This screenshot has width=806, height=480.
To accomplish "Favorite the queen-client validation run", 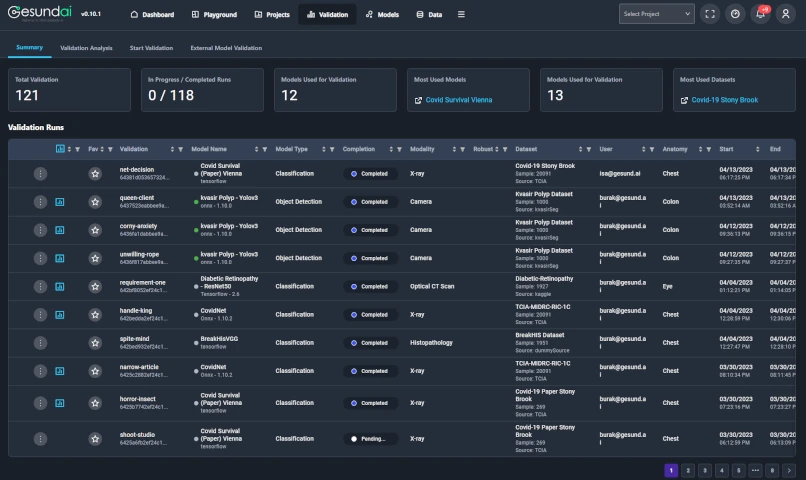I will point(95,202).
